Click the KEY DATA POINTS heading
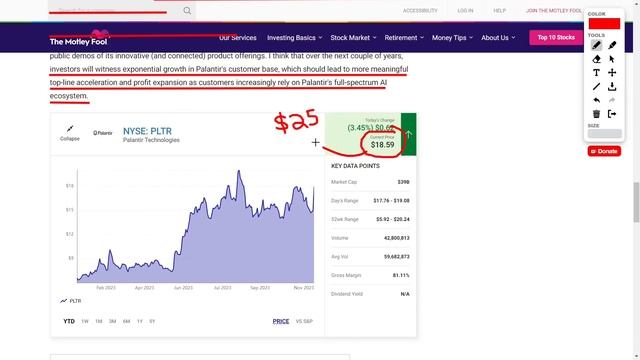The width and height of the screenshot is (640, 360). pyautogui.click(x=356, y=166)
